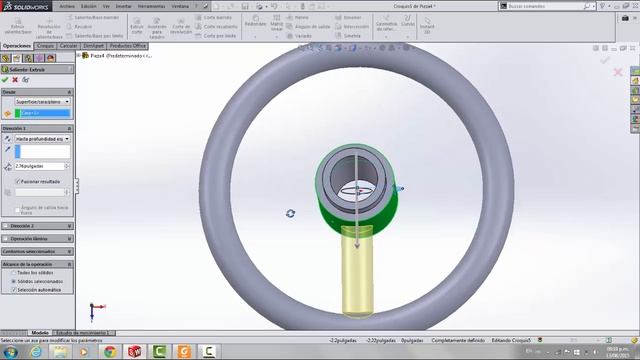The width and height of the screenshot is (640, 360).
Task: Switch to the Productos Office tab
Action: pos(128,46)
